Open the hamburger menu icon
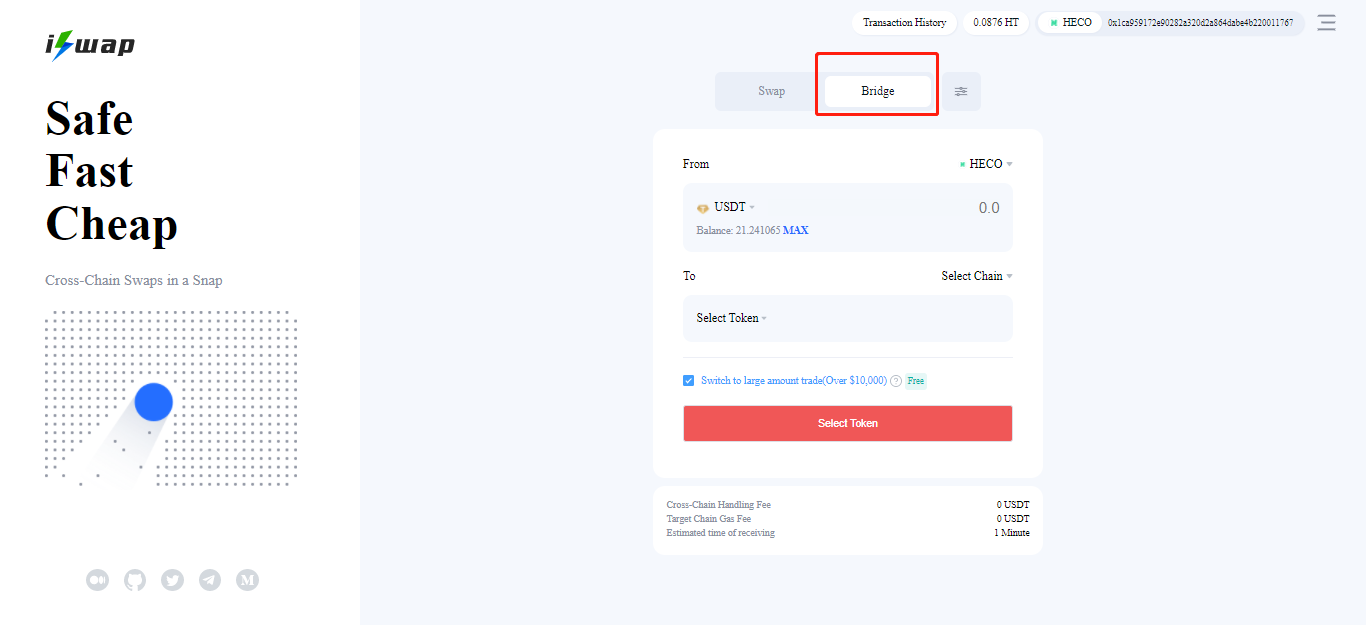The height and width of the screenshot is (625, 1366). click(1326, 22)
